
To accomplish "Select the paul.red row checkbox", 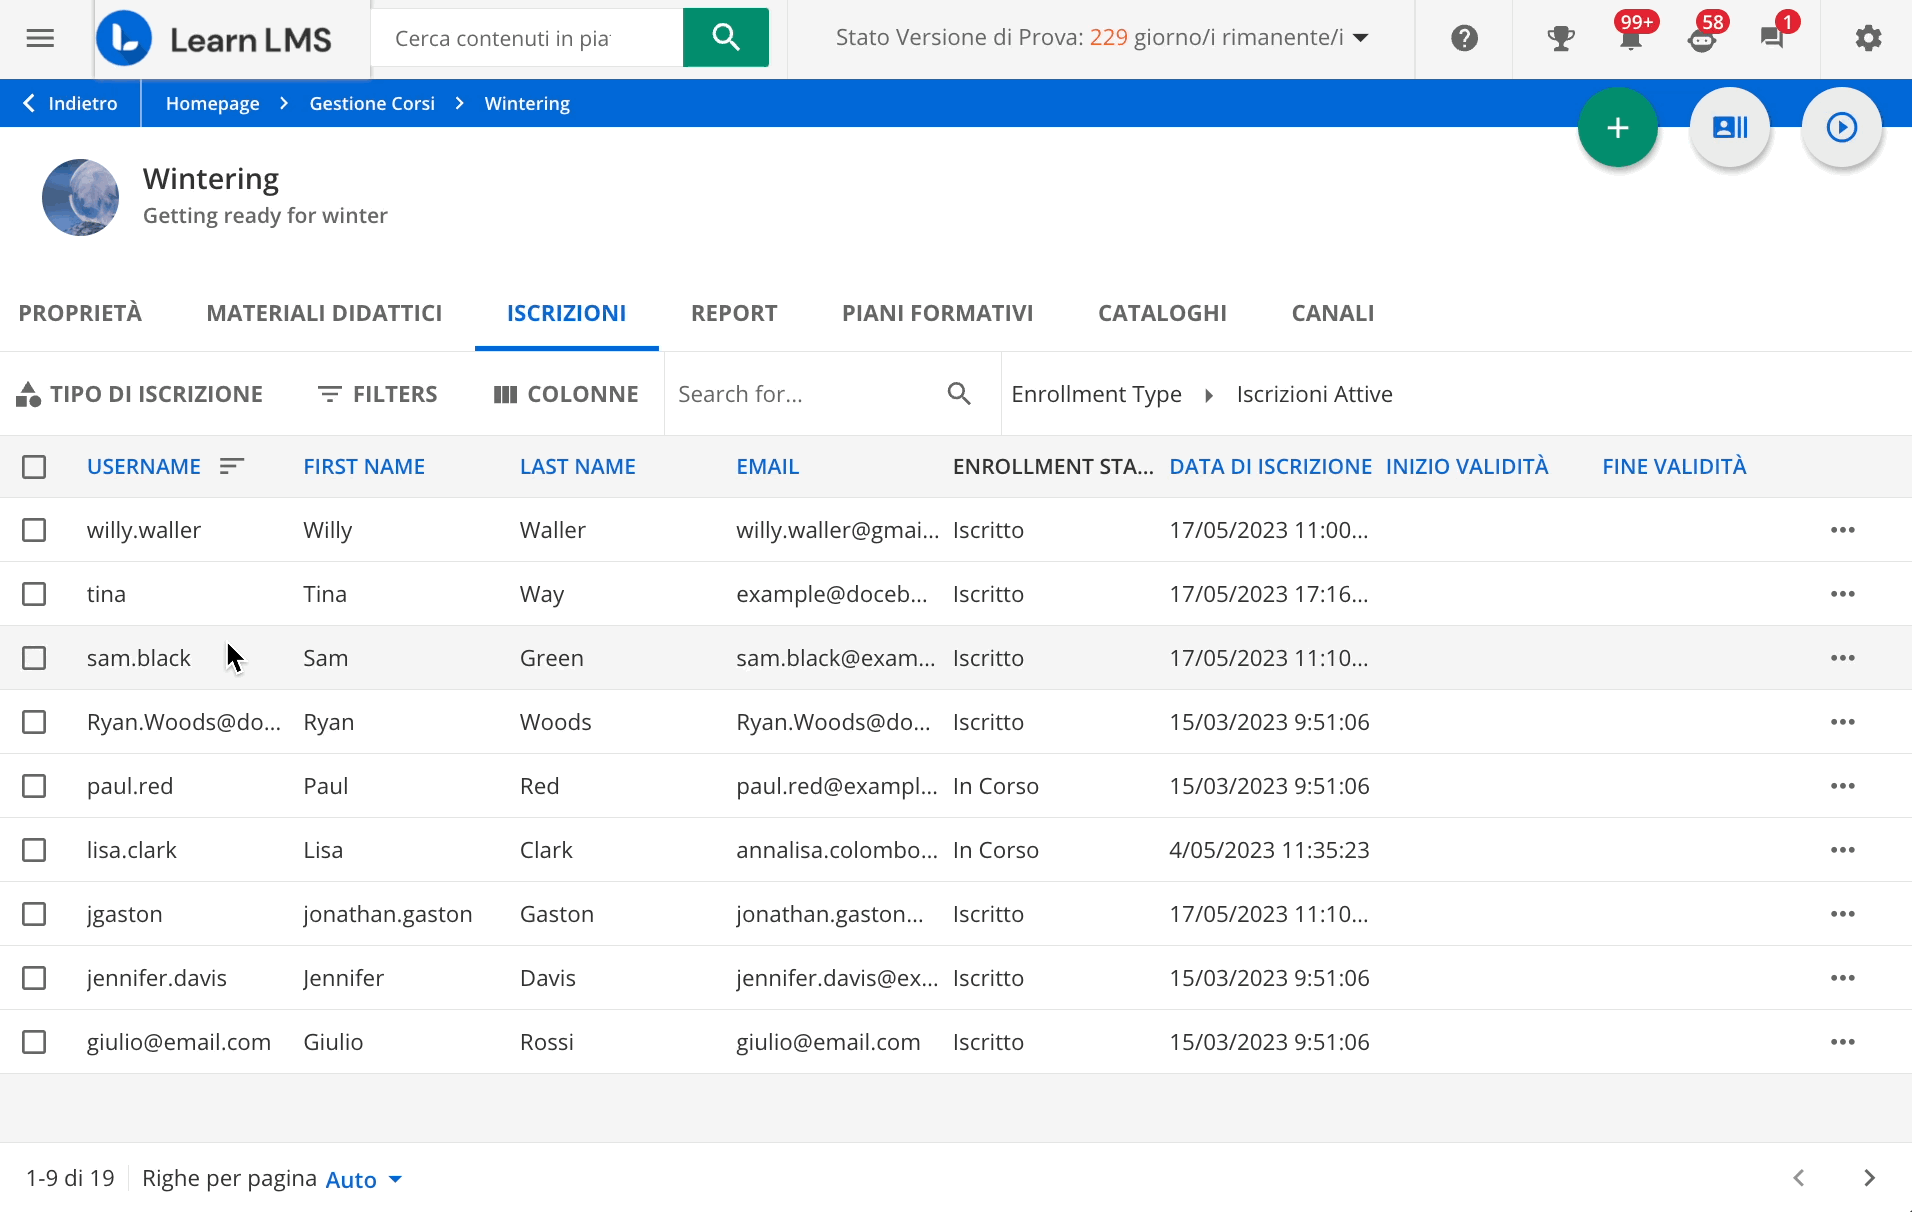I will click(x=34, y=786).
